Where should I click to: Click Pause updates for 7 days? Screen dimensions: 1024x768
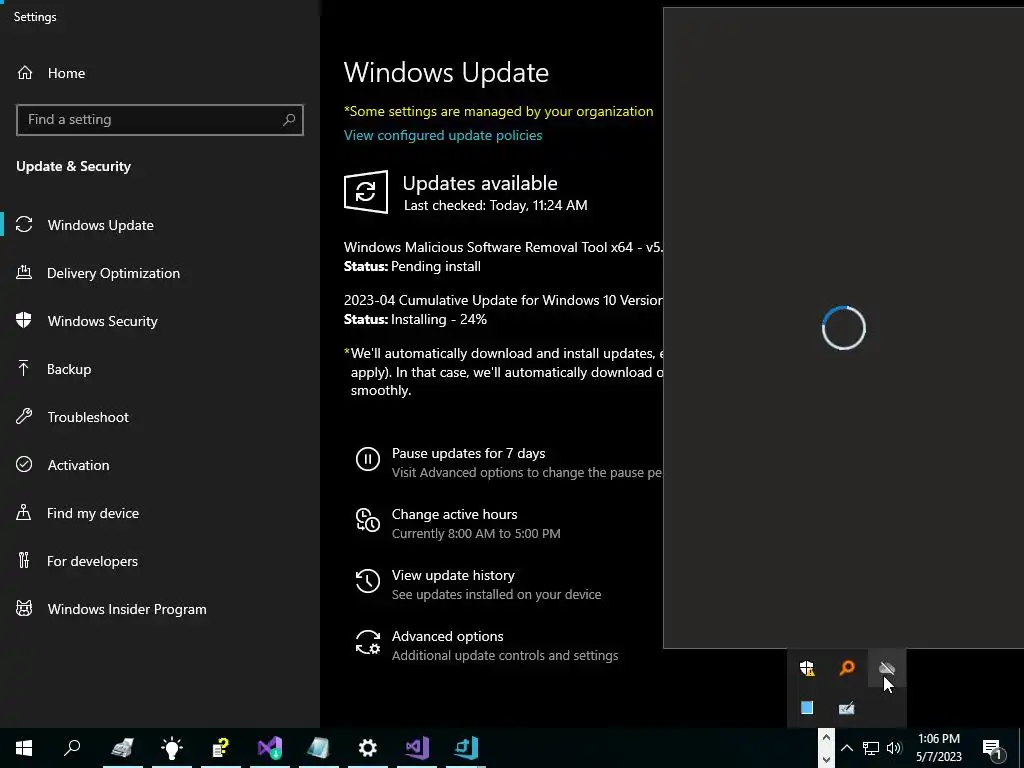point(468,453)
